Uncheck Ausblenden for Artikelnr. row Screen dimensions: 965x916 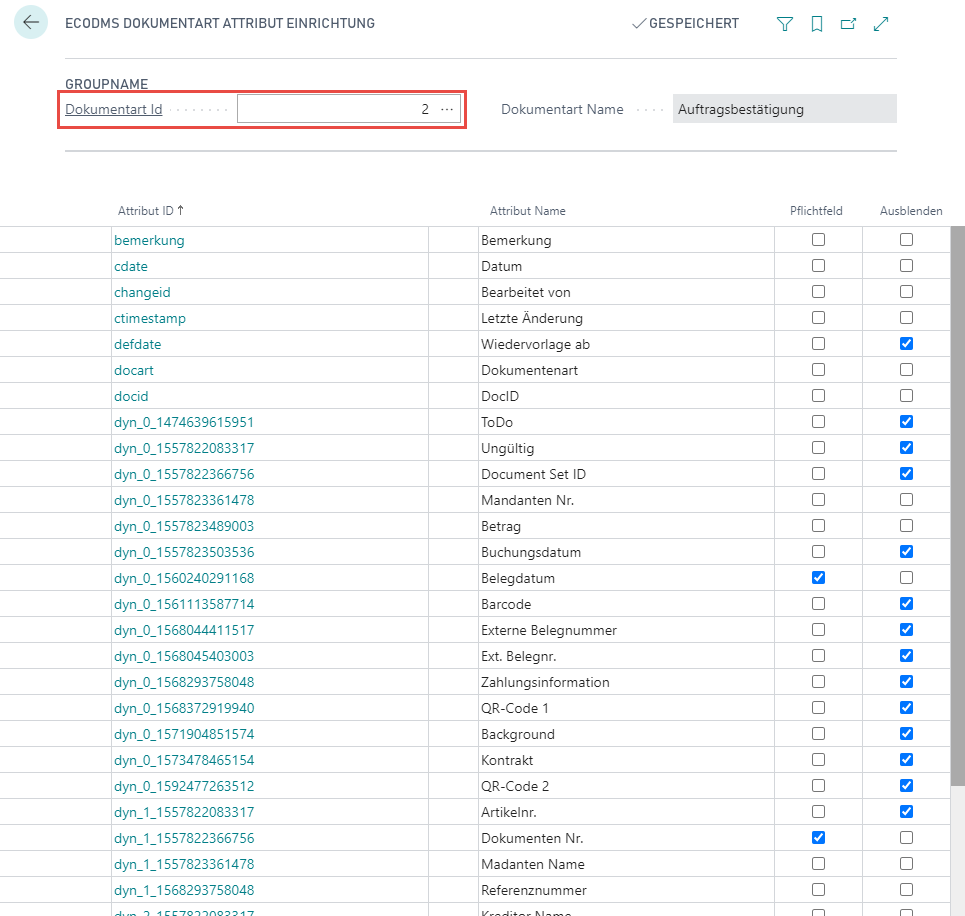[x=906, y=811]
